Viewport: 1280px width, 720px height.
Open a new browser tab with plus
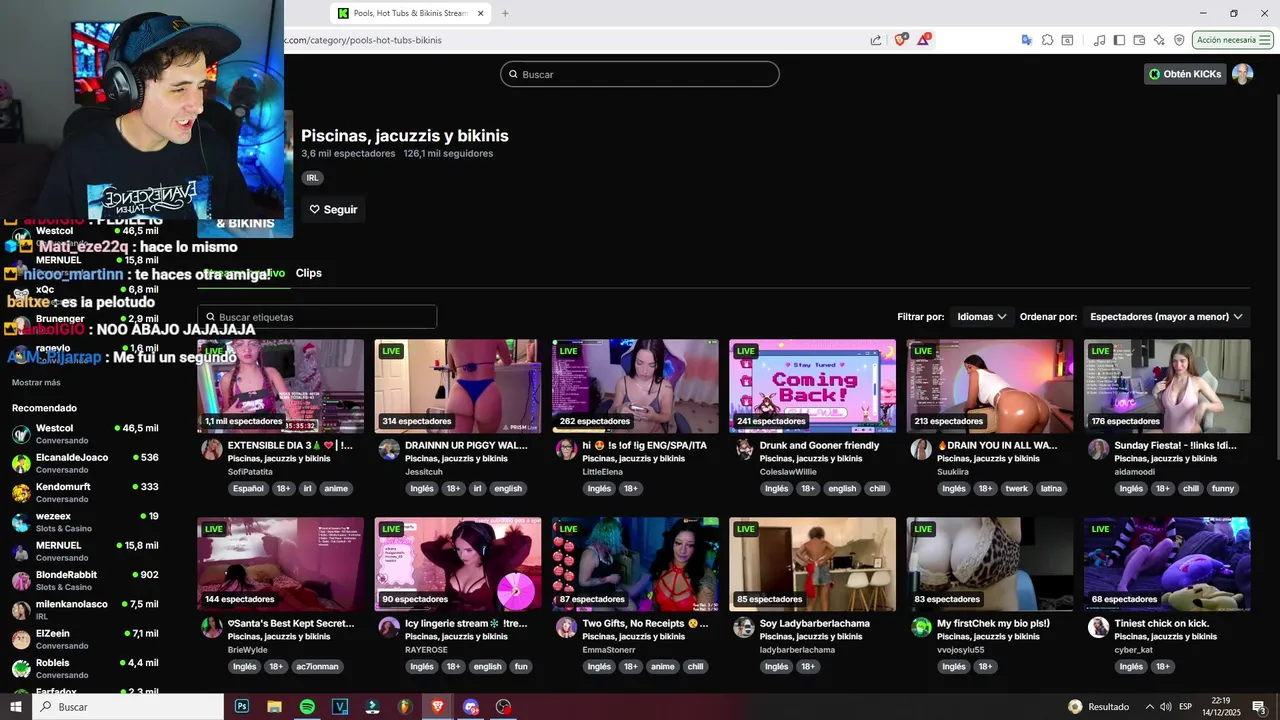[x=505, y=13]
